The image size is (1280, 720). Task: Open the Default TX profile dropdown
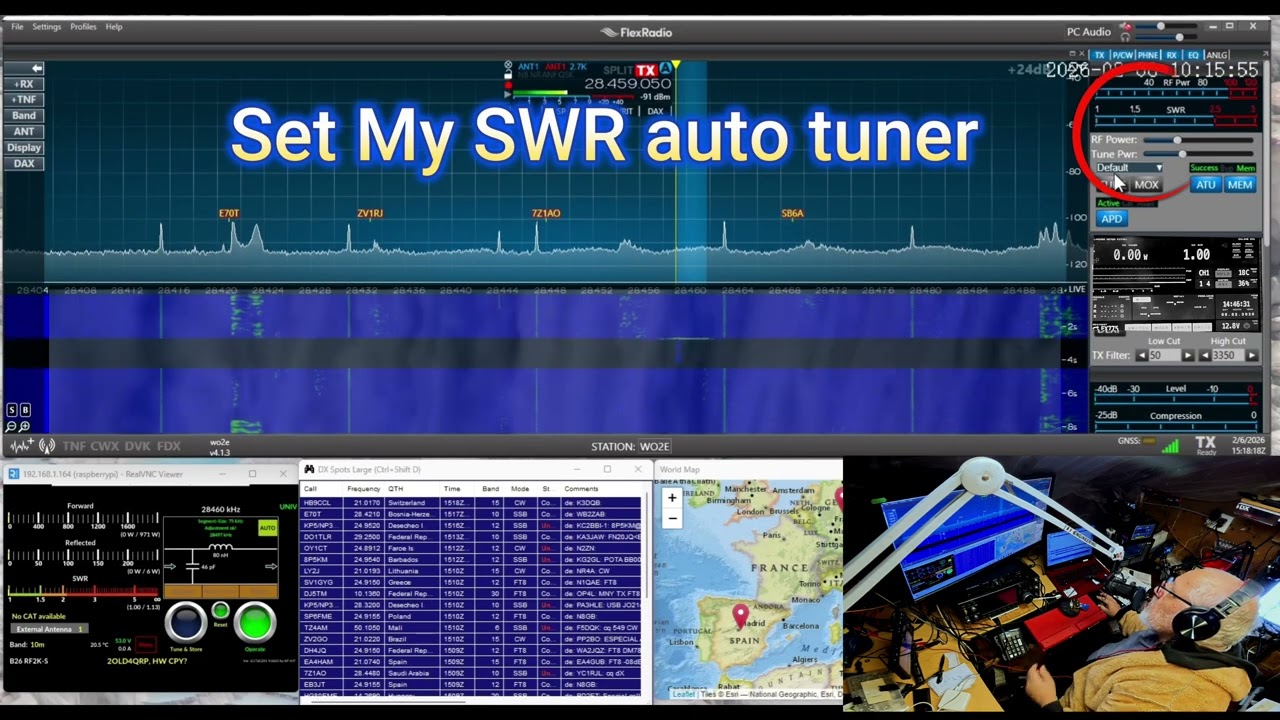1128,168
